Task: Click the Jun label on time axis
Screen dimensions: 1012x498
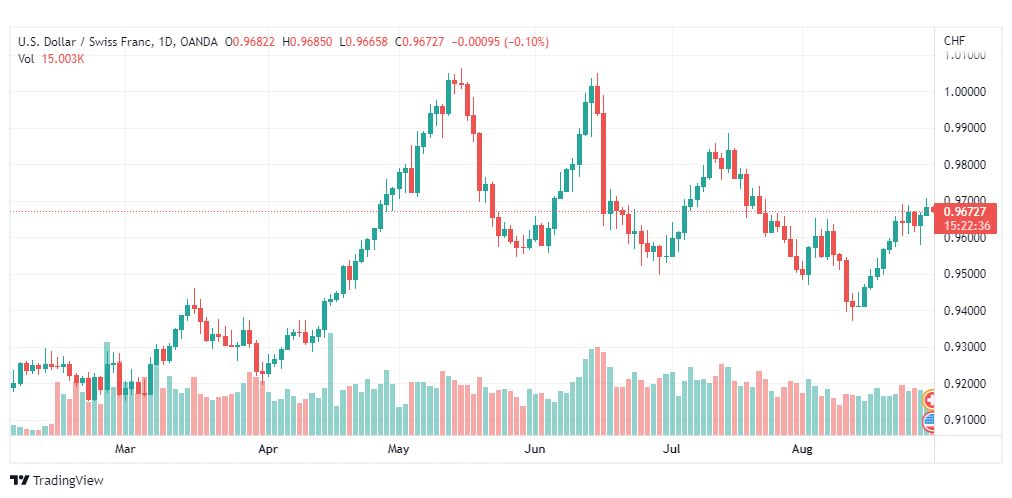Action: coord(534,448)
